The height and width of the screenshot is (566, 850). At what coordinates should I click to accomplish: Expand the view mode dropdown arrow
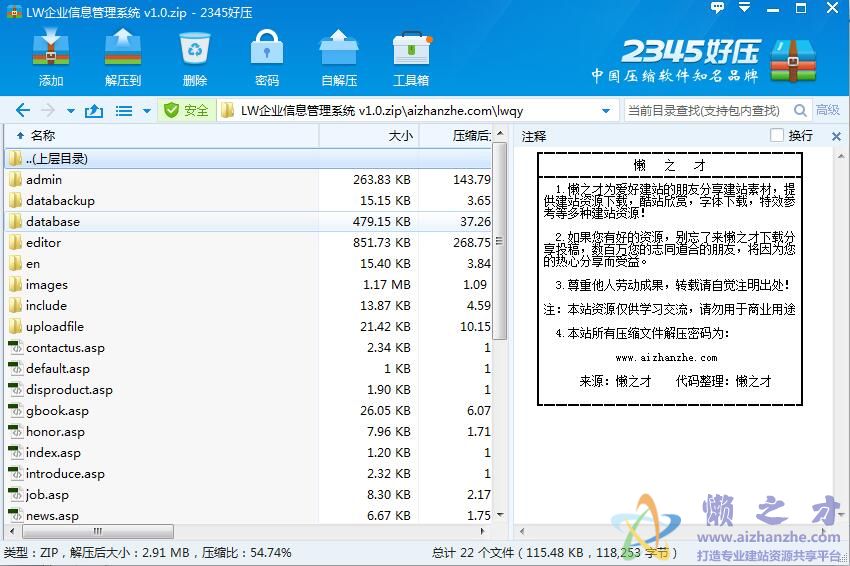click(x=146, y=111)
